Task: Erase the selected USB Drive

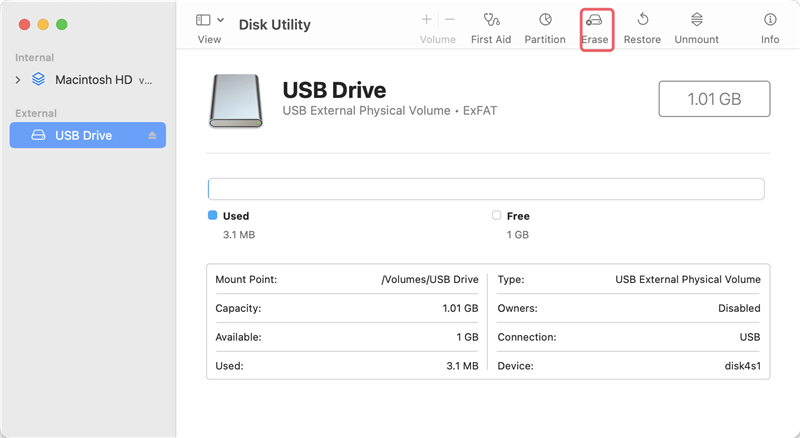Action: [595, 29]
